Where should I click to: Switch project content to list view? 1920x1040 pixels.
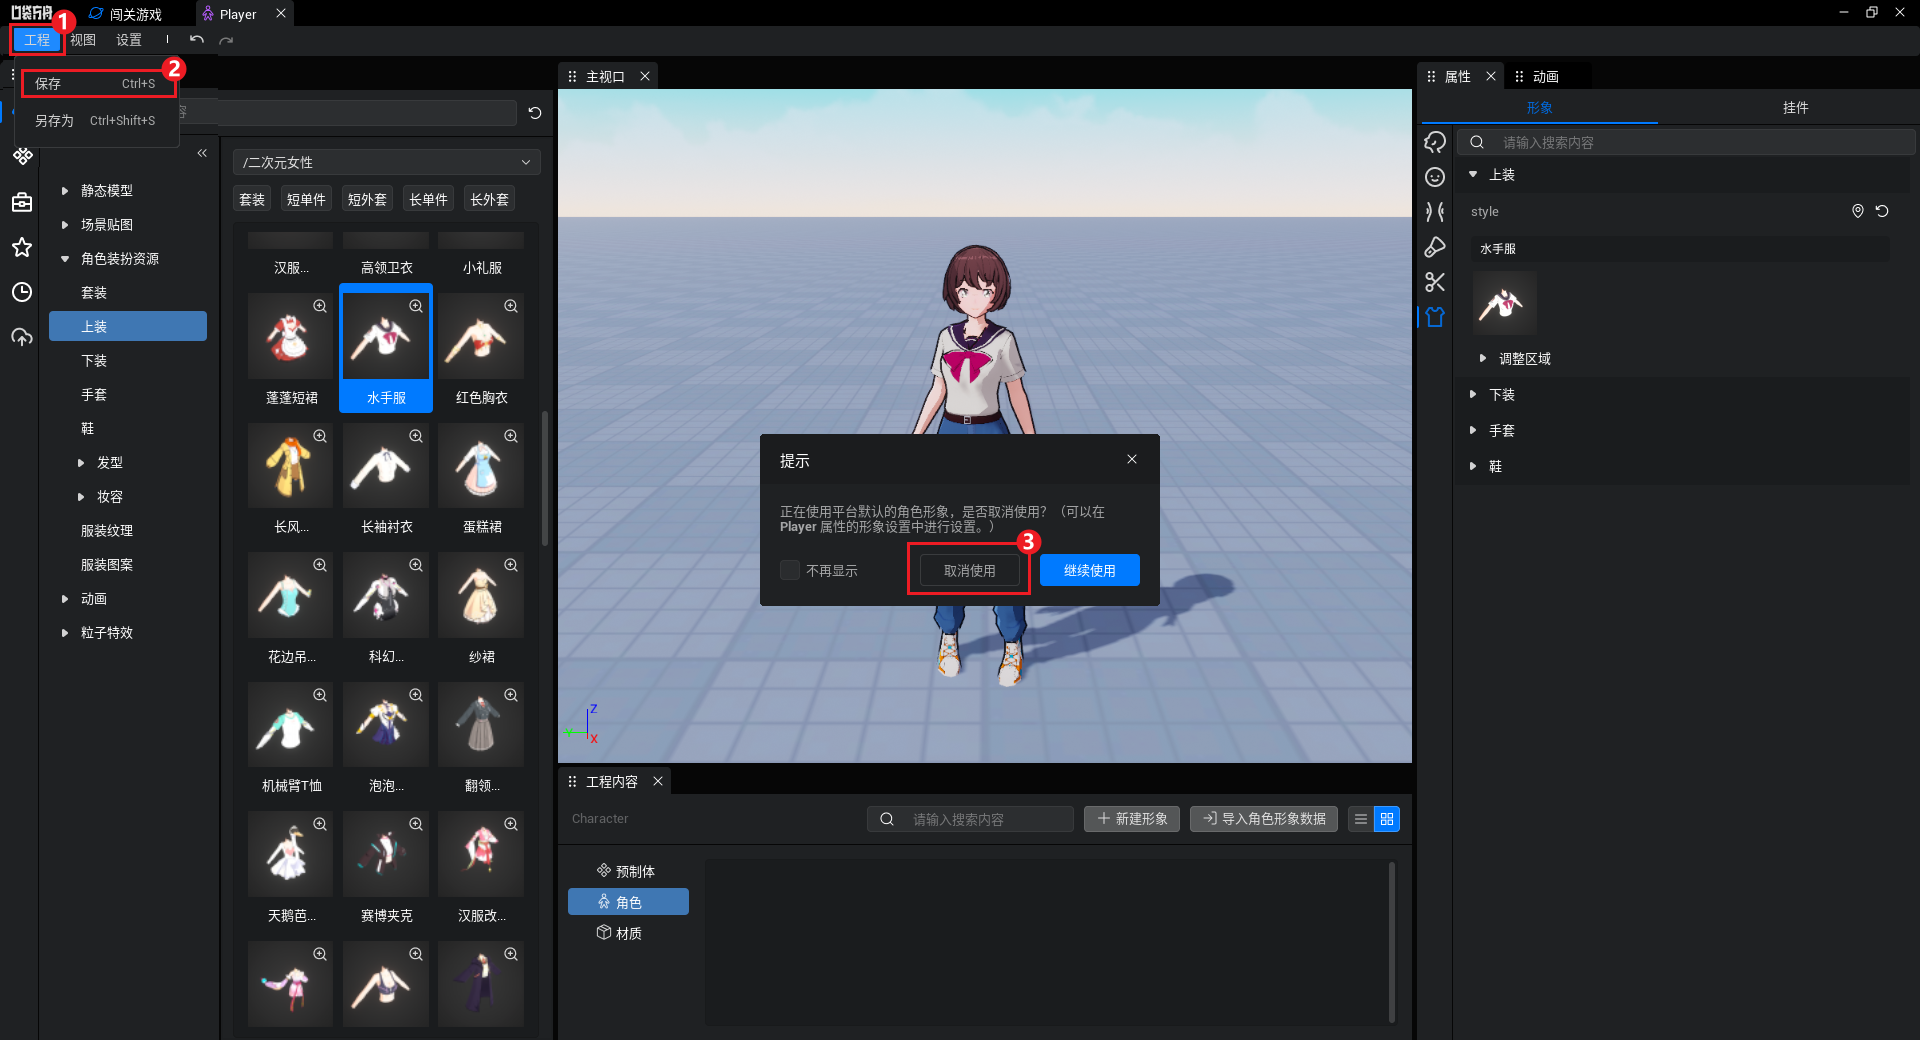coord(1361,819)
